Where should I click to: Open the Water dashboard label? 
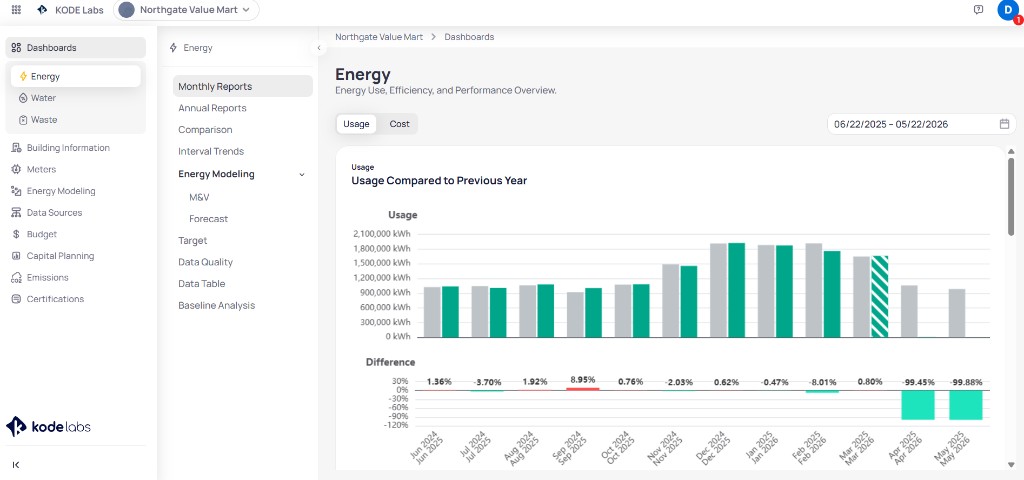coord(44,98)
